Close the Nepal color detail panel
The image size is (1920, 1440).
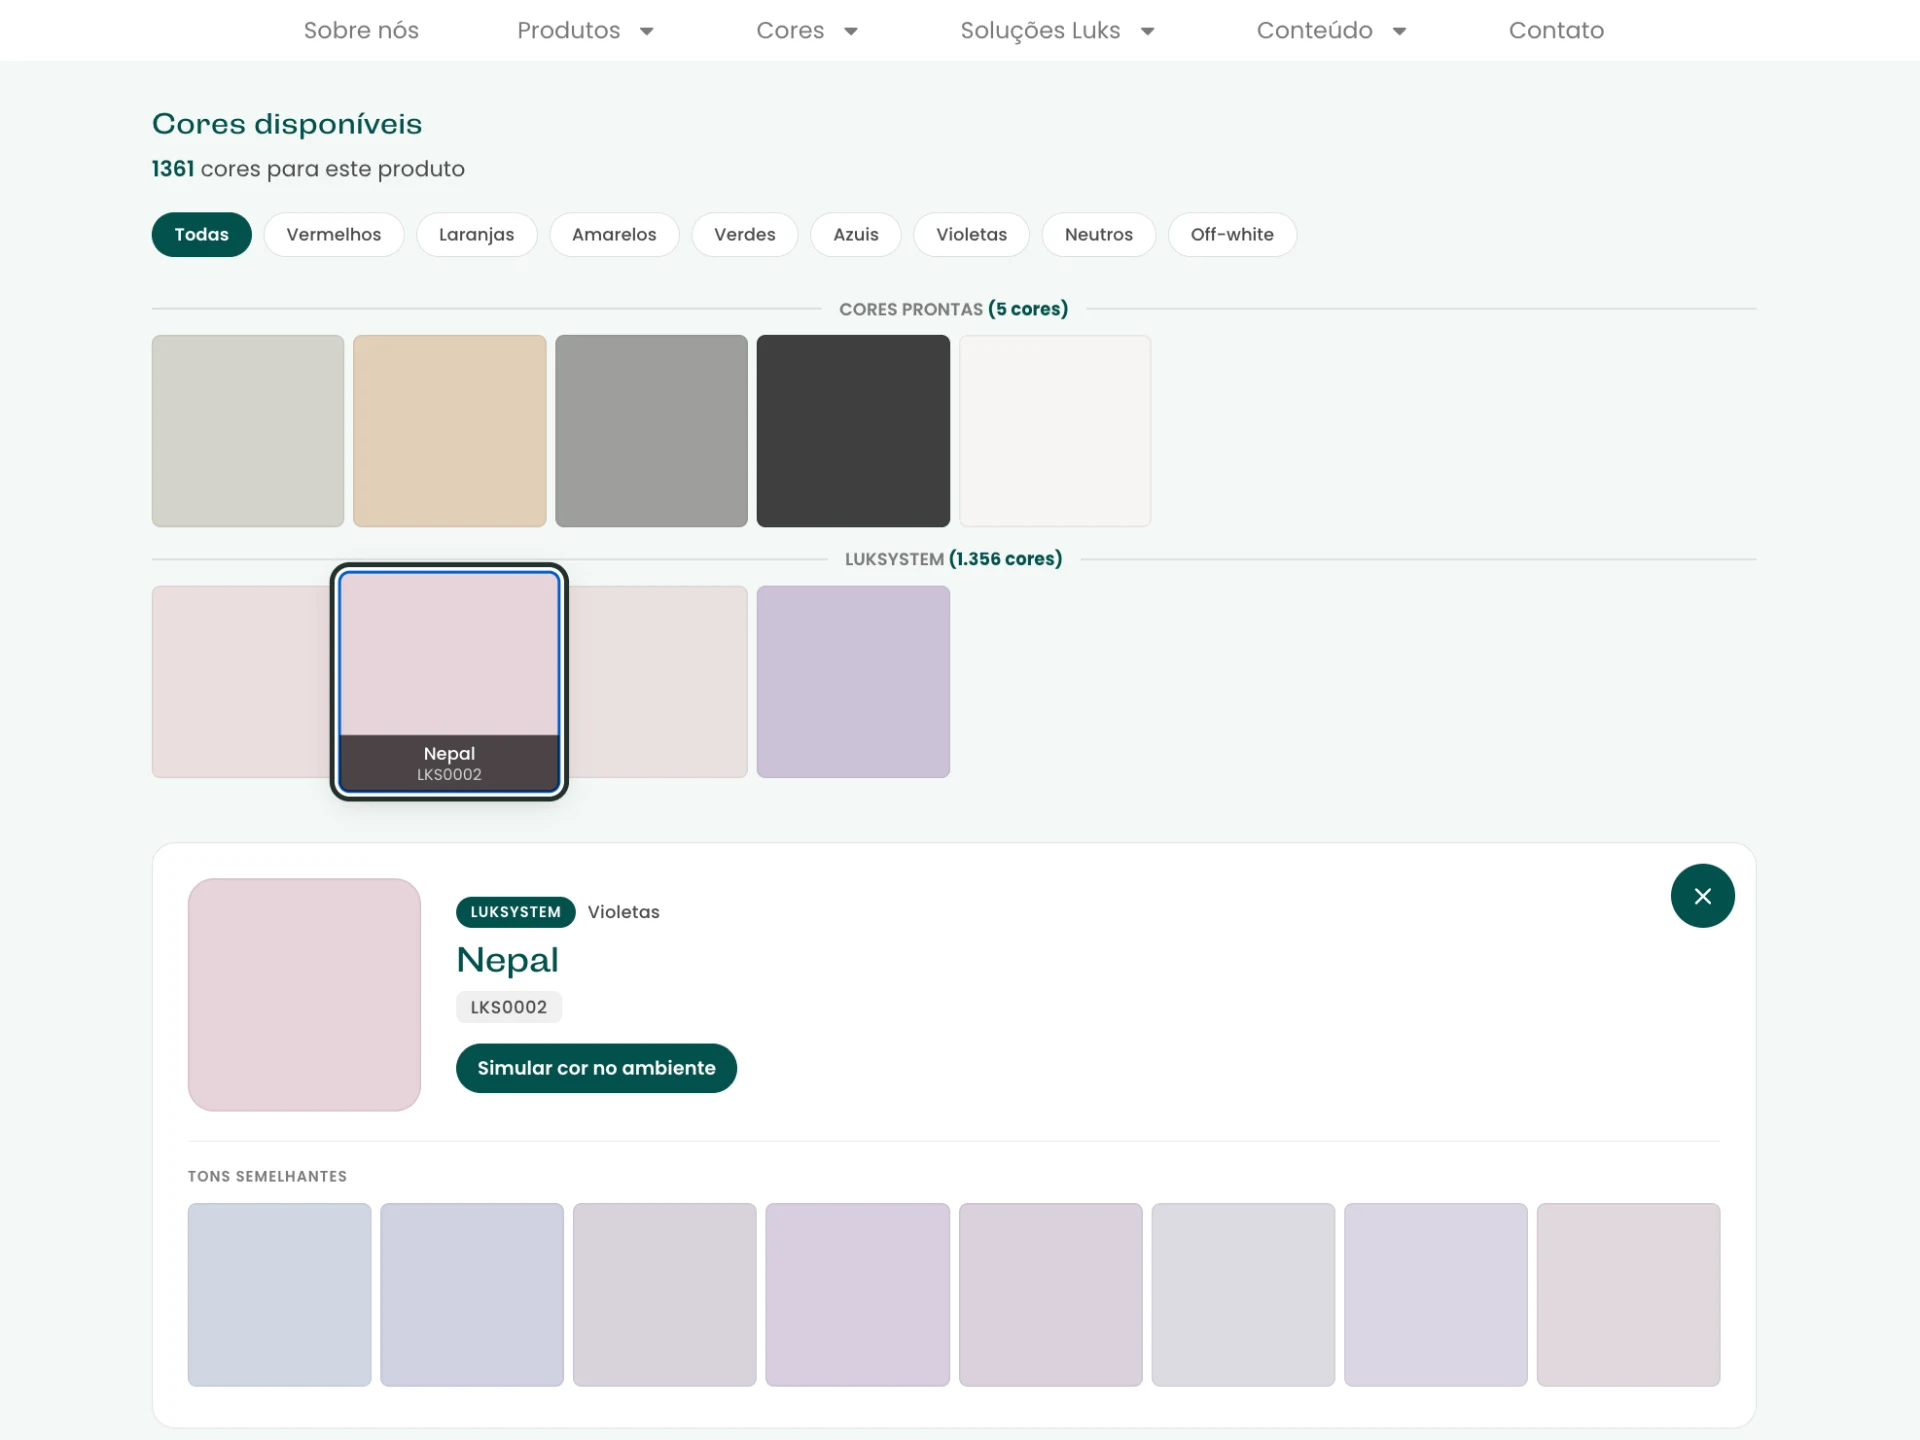coord(1702,895)
